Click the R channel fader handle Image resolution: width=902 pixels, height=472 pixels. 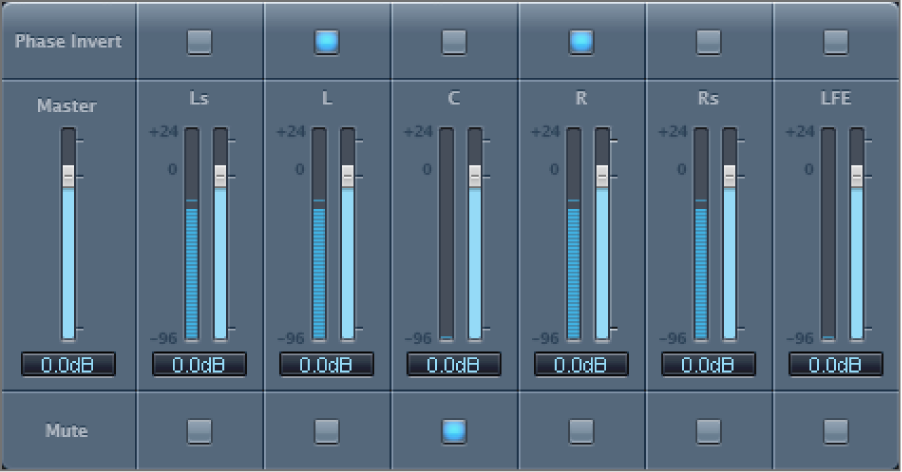click(602, 176)
